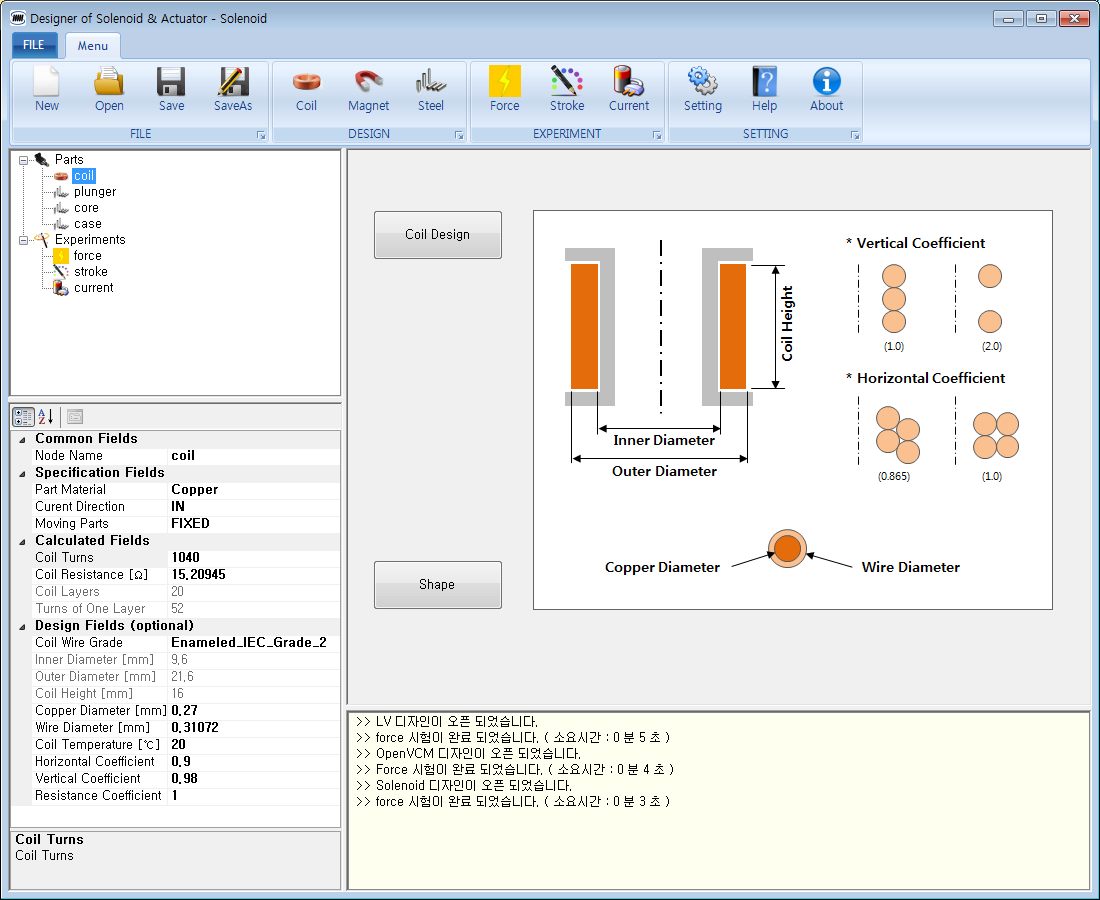Click the Shape button
The image size is (1100, 900).
[438, 584]
